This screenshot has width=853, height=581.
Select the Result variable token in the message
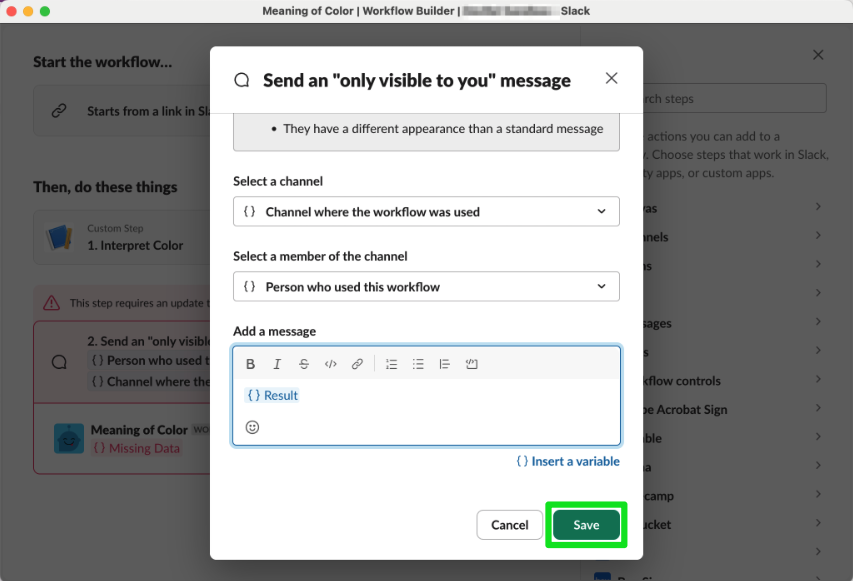(271, 395)
